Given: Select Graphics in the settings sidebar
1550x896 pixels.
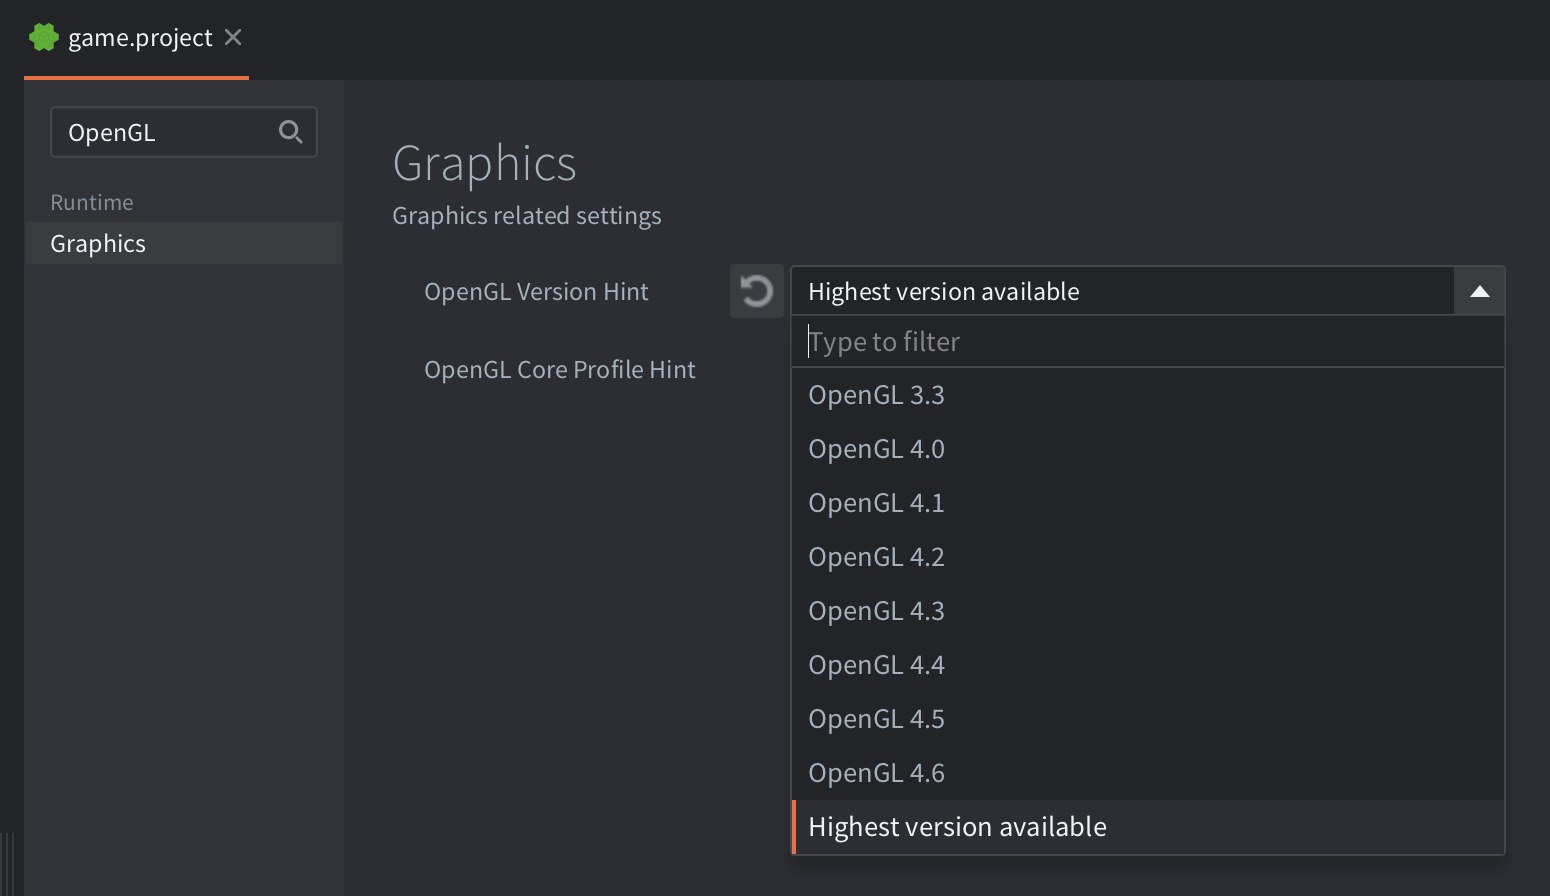Looking at the screenshot, I should (97, 243).
